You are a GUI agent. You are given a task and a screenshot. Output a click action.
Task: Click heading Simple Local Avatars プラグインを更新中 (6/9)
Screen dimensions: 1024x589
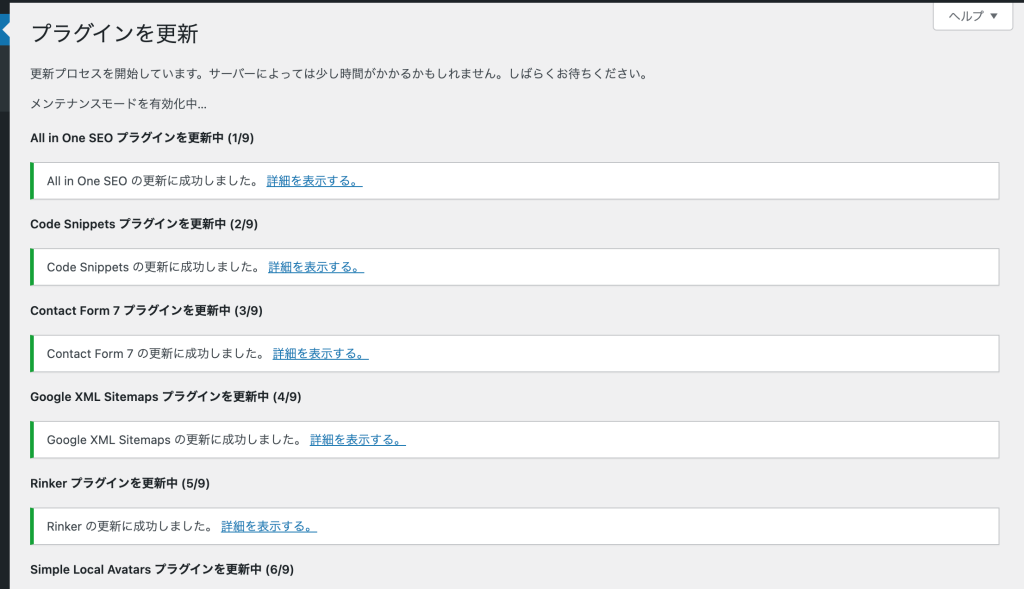tap(162, 569)
